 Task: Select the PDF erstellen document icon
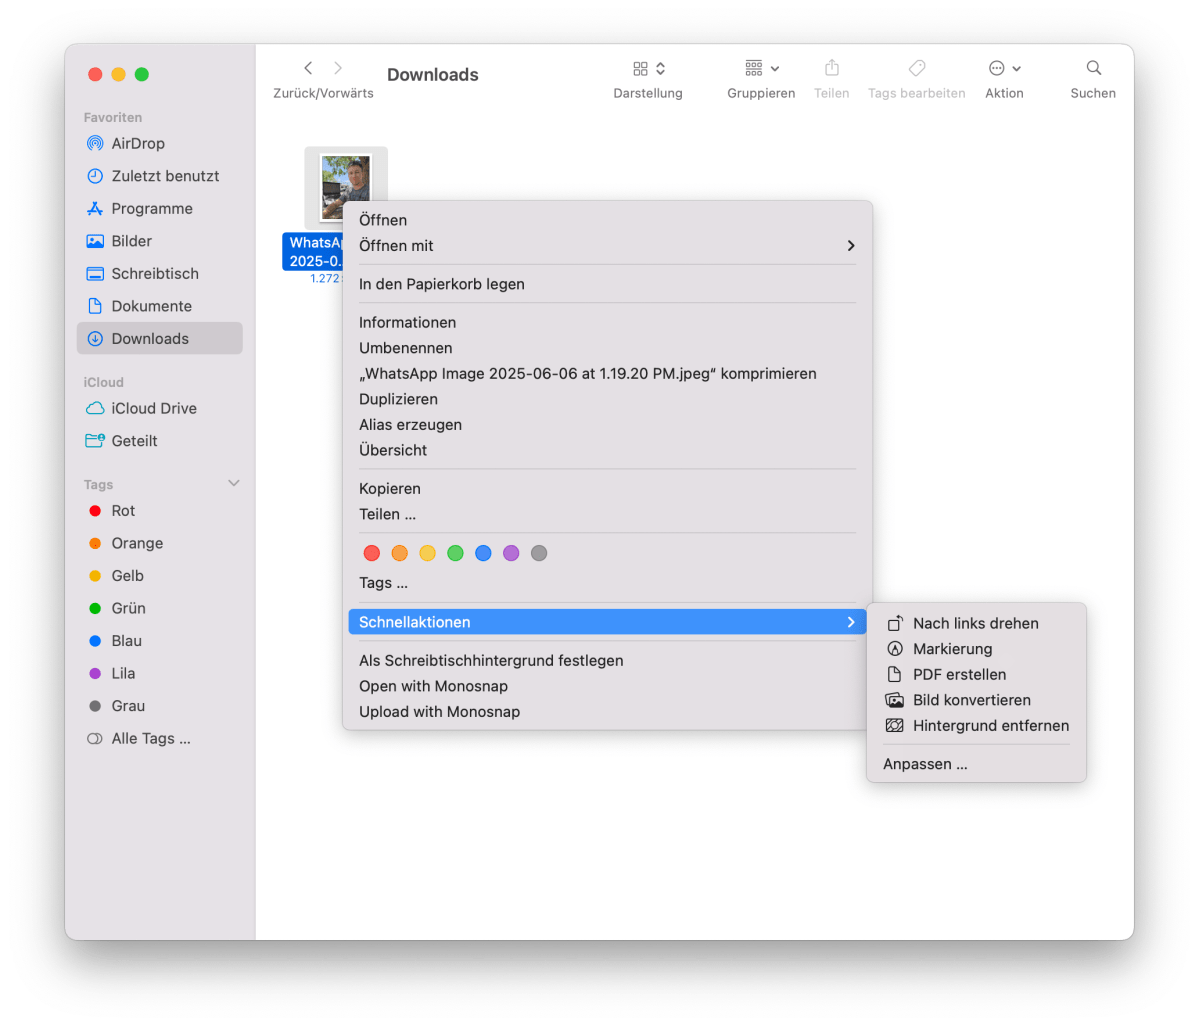893,674
